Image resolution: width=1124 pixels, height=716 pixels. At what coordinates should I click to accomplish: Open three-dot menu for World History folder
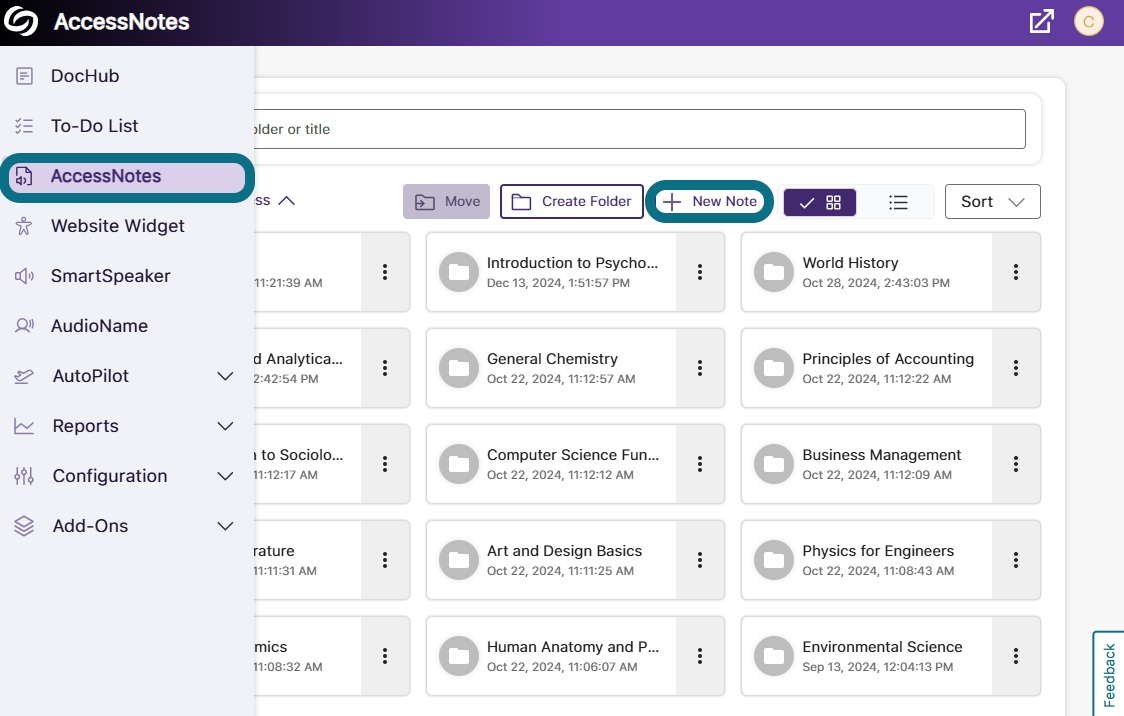(x=1016, y=272)
